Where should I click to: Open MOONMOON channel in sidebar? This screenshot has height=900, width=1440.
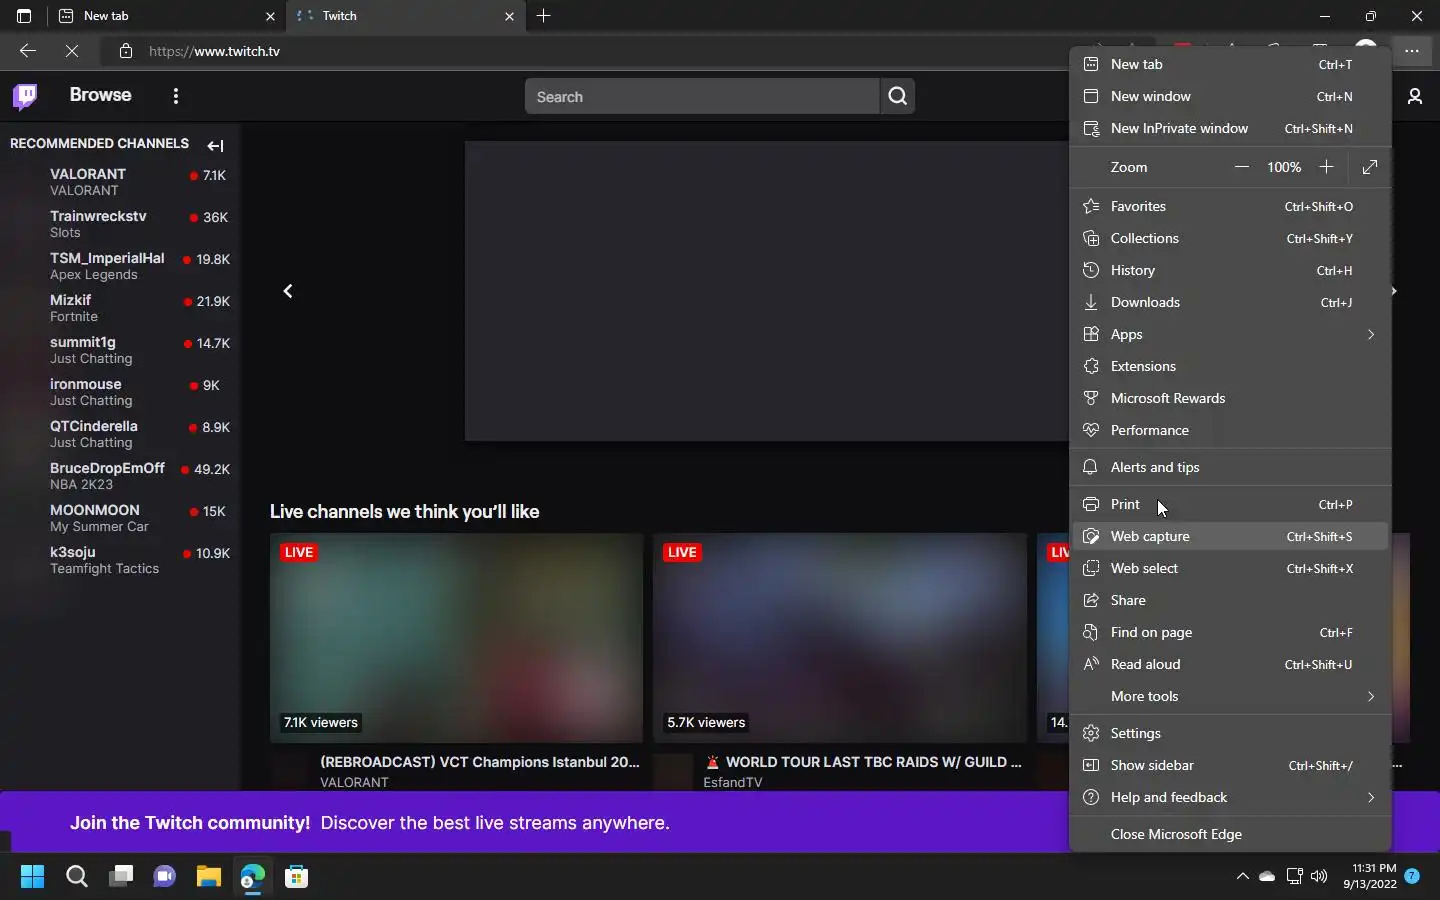(120, 518)
